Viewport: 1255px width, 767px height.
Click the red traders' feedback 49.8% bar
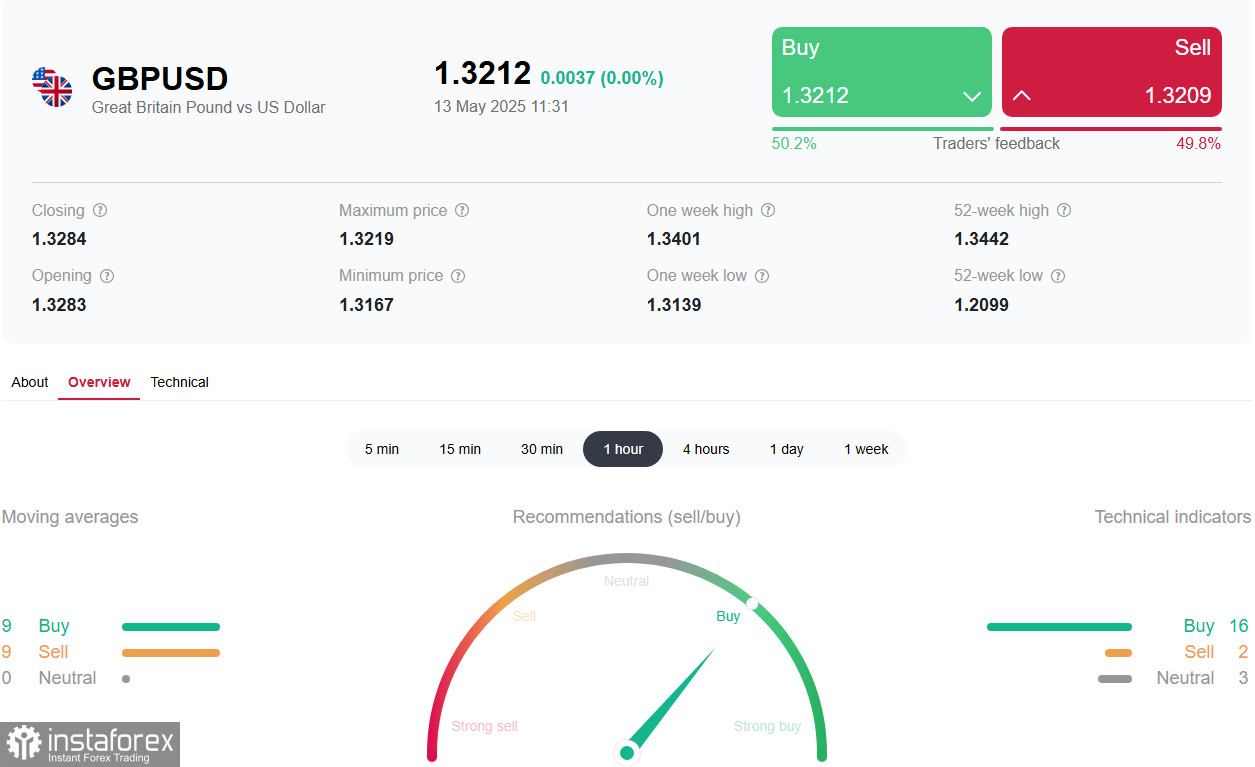1111,129
